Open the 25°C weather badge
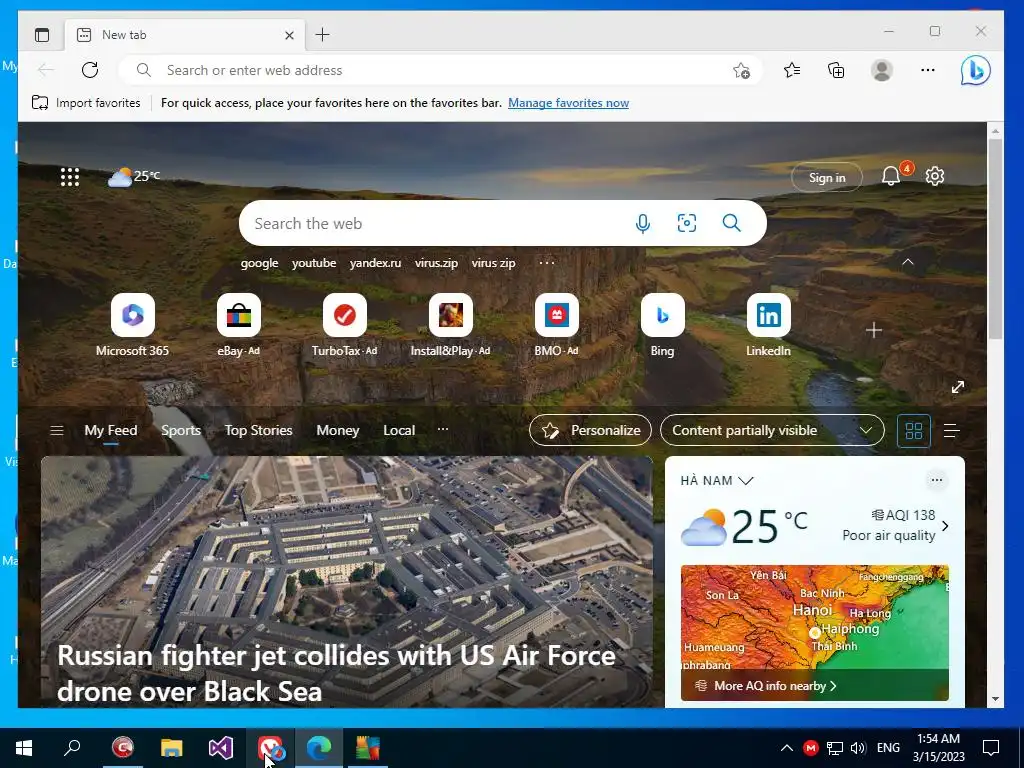Screen dimensions: 1024x768 click(134, 176)
